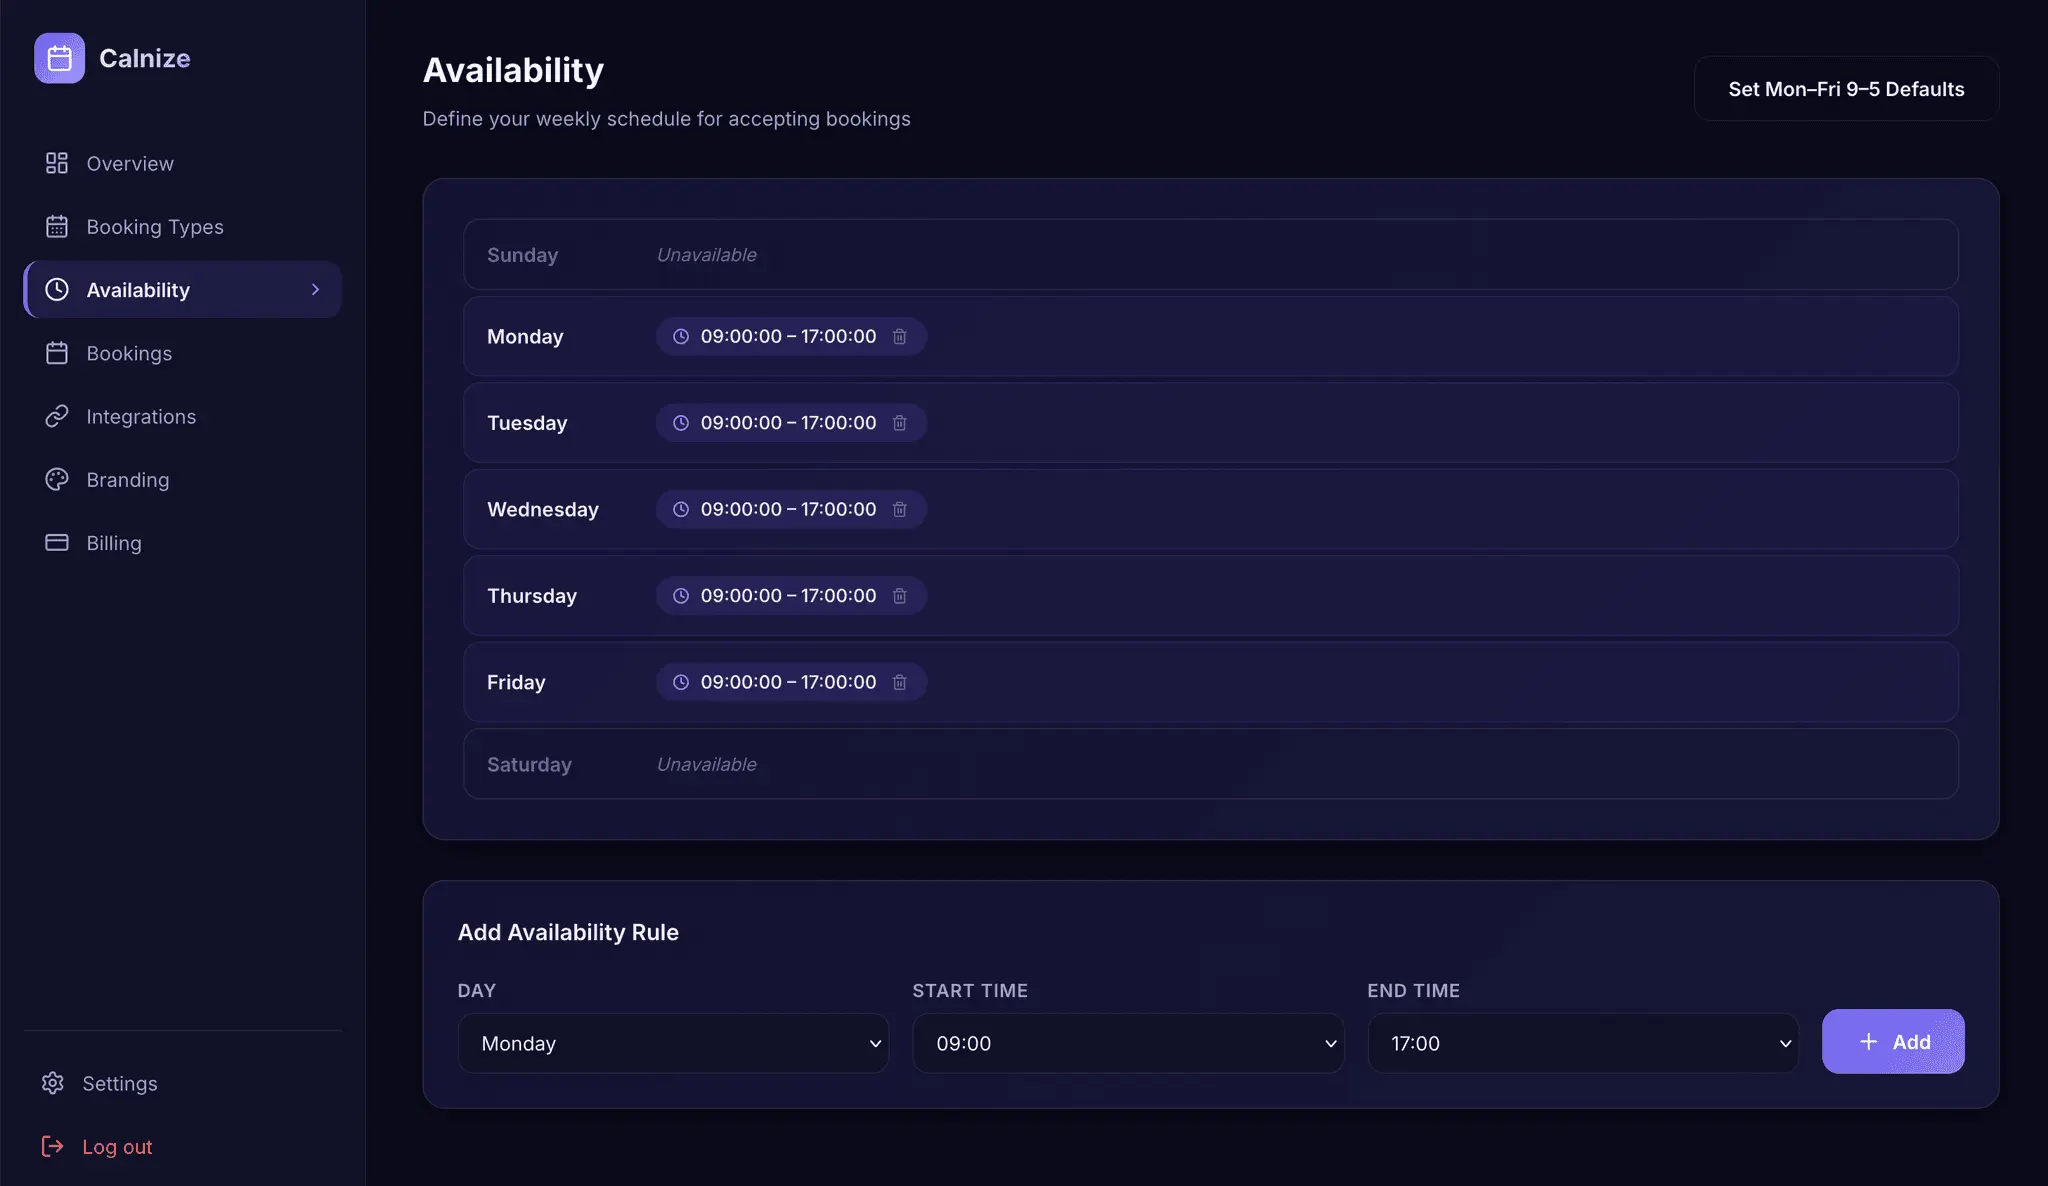Image resolution: width=2048 pixels, height=1186 pixels.
Task: Select the Availability menu item
Action: 183,289
